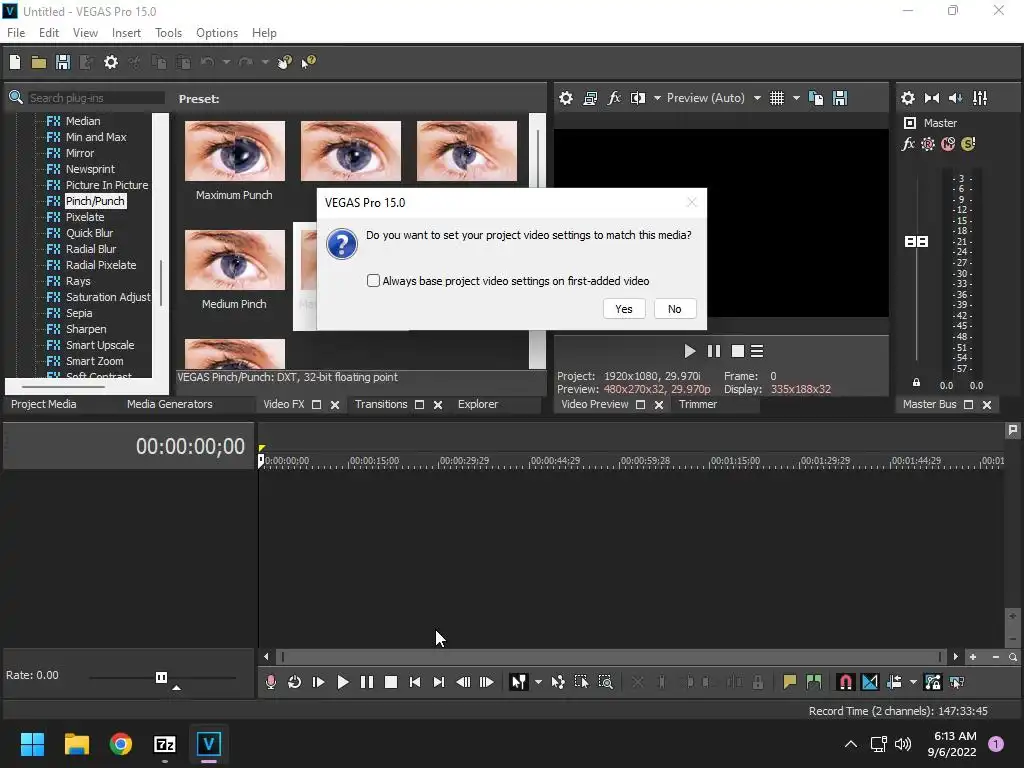Open the Undo history dropdown arrow
This screenshot has height=768, width=1024.
(x=226, y=62)
